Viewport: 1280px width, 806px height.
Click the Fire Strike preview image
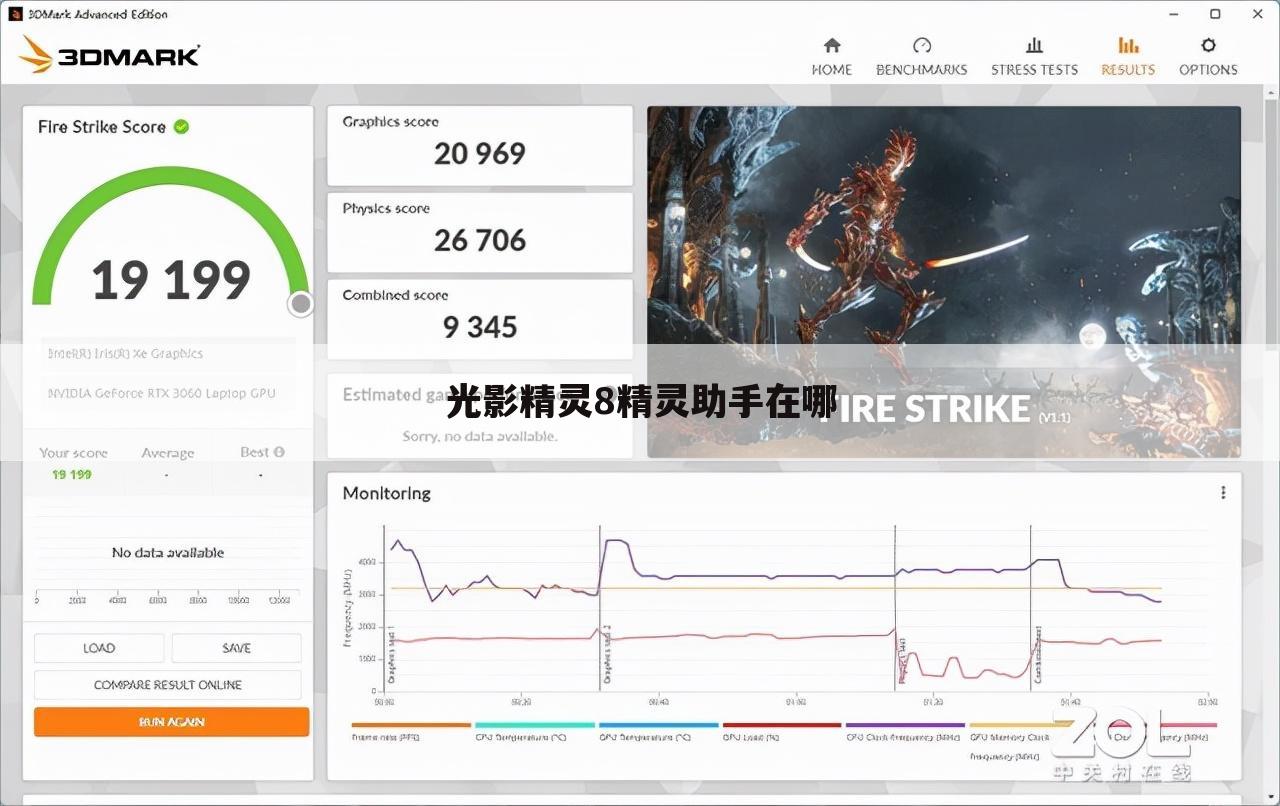click(943, 282)
